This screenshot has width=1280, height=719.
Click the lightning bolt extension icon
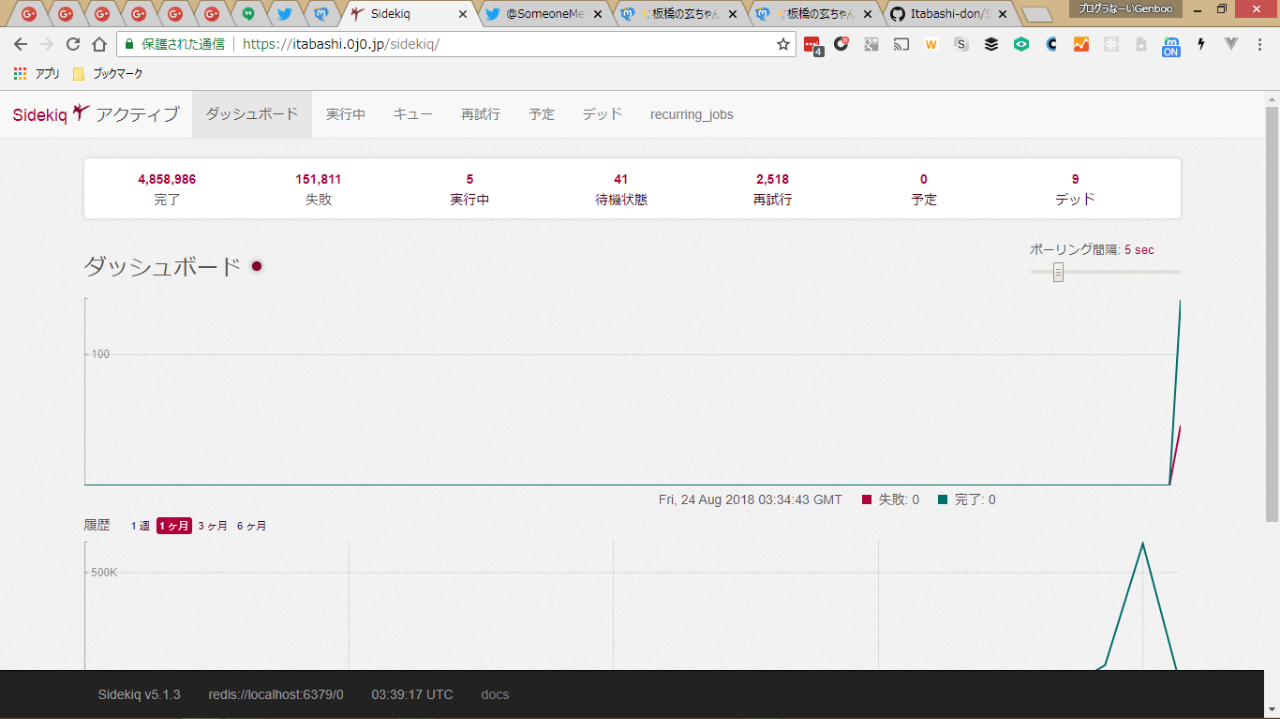tap(1201, 44)
